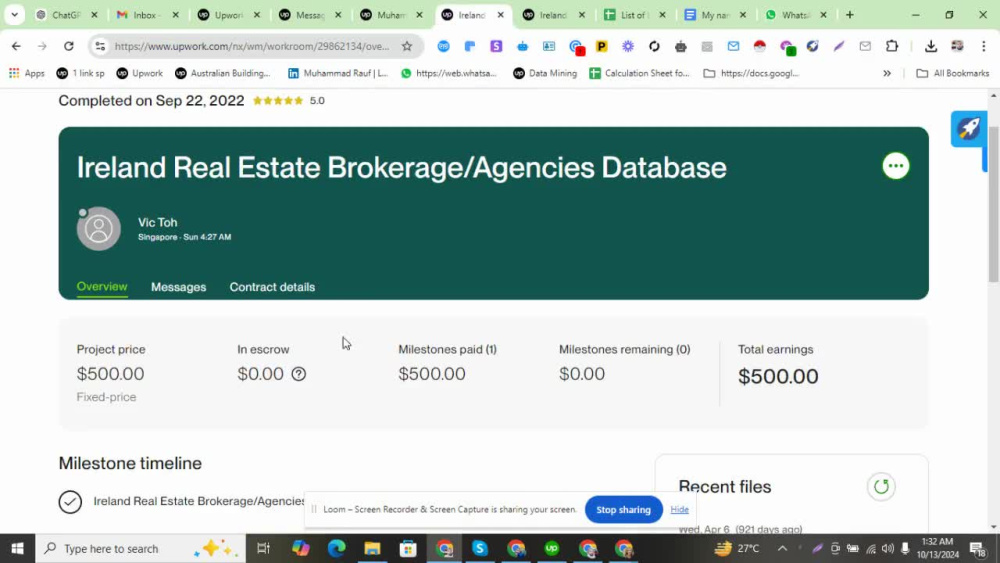Viewport: 1000px width, 563px height.
Task: Open the Muhammad Rauf LinkedIn bookmark
Action: [338, 73]
